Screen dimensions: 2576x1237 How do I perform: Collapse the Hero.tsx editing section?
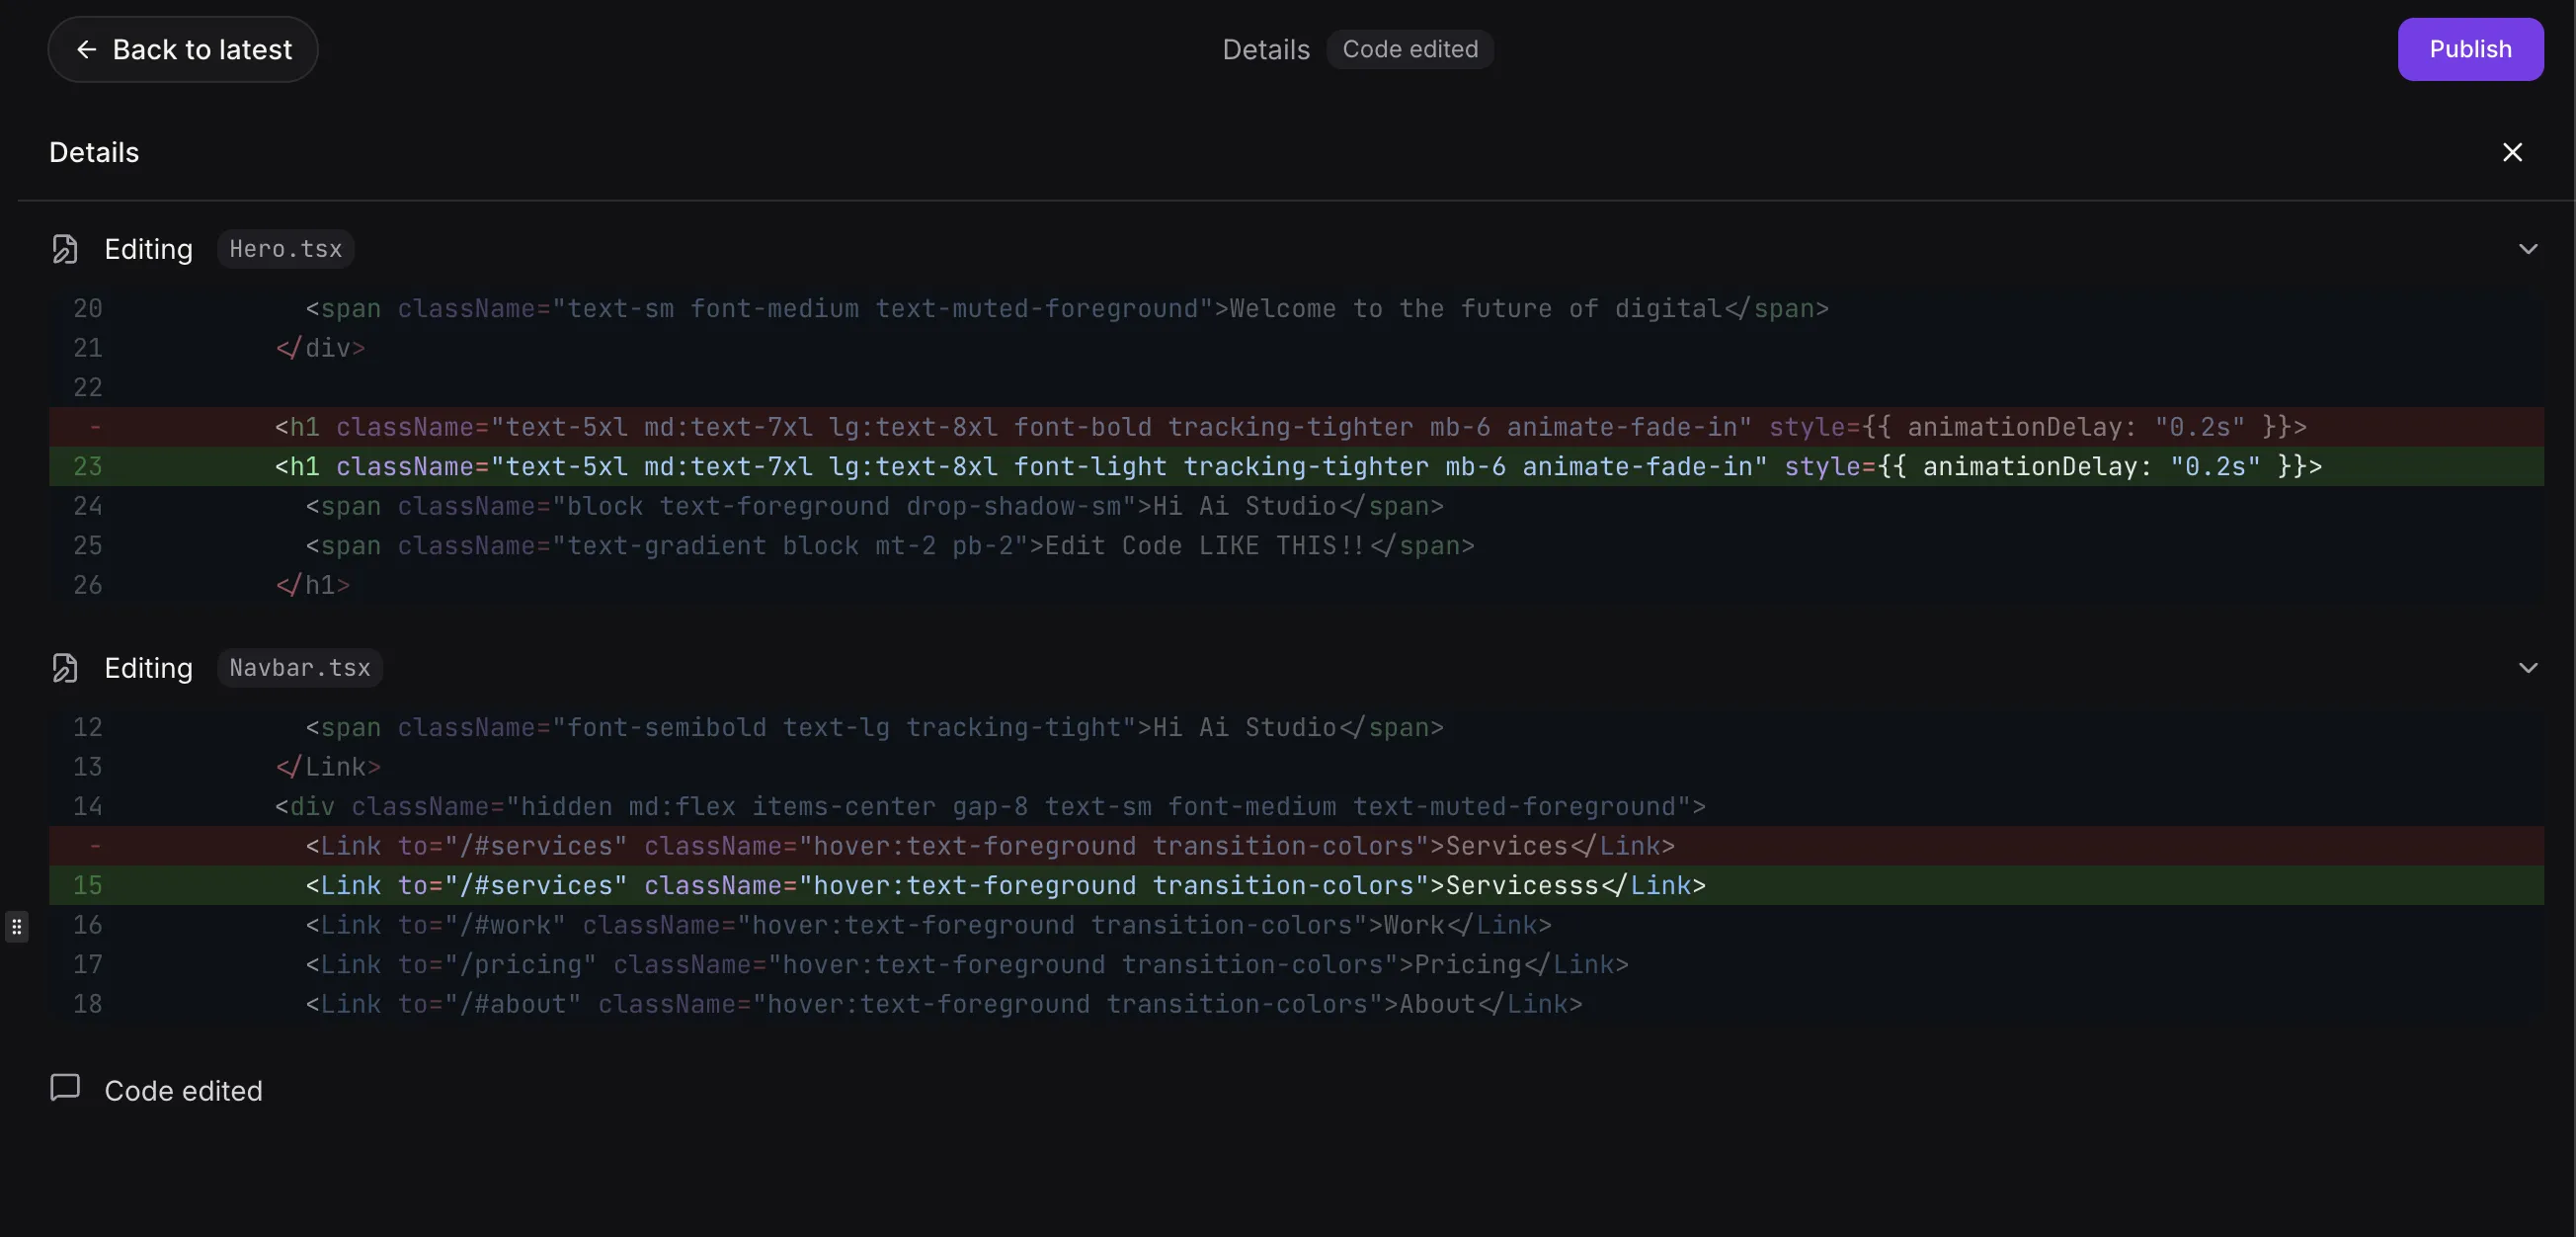(x=2528, y=249)
